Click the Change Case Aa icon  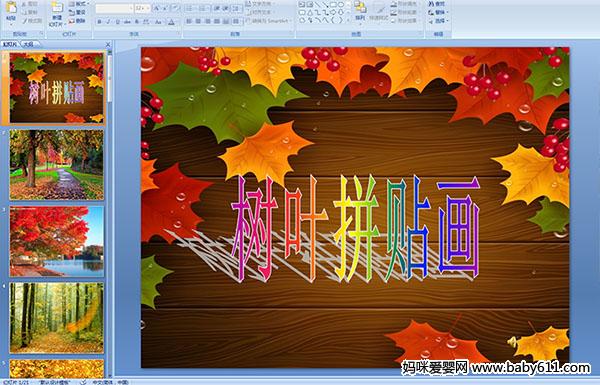point(158,22)
